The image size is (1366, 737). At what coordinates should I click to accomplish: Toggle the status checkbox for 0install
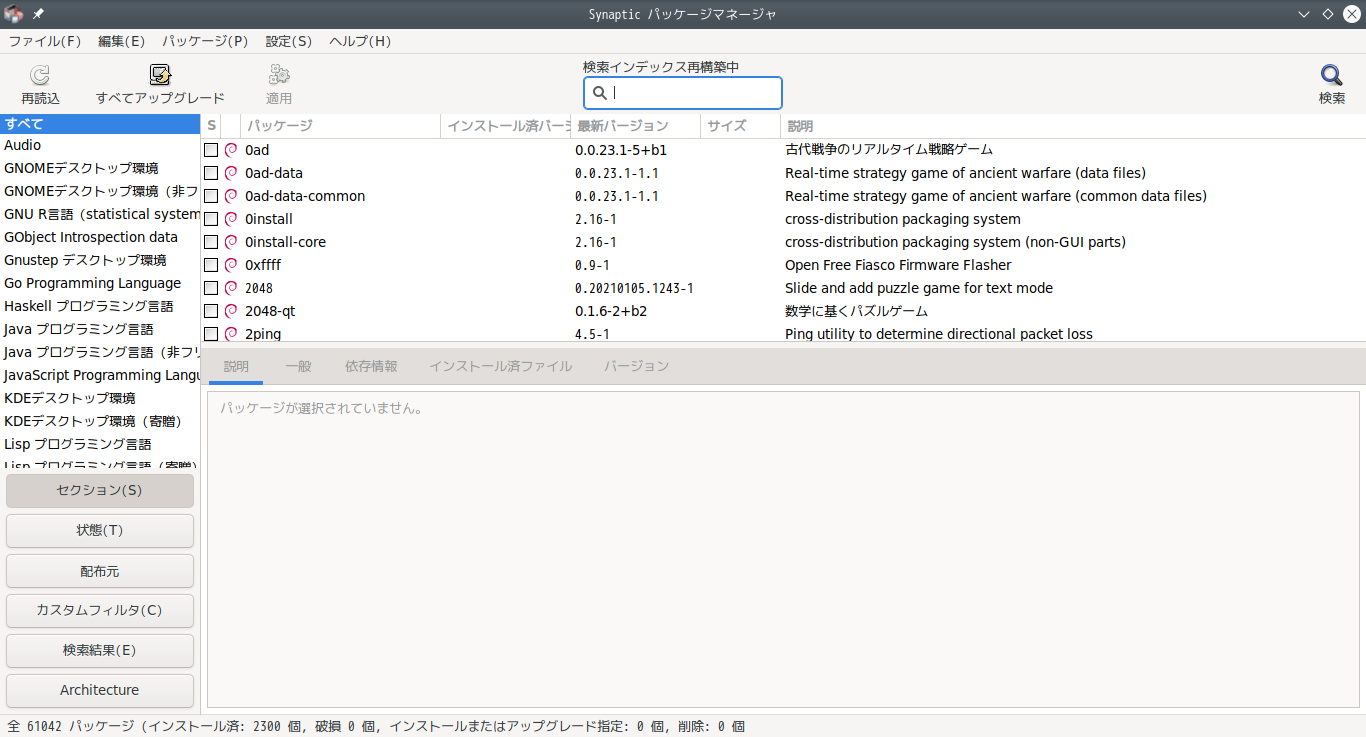click(211, 219)
